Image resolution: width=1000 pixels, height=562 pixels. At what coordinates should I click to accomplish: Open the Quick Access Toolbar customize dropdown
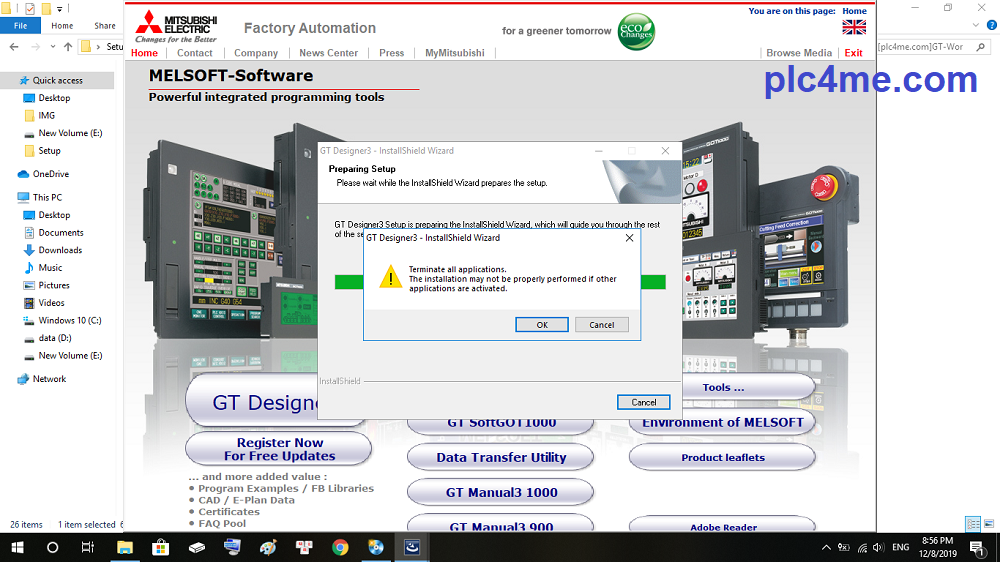pos(59,9)
